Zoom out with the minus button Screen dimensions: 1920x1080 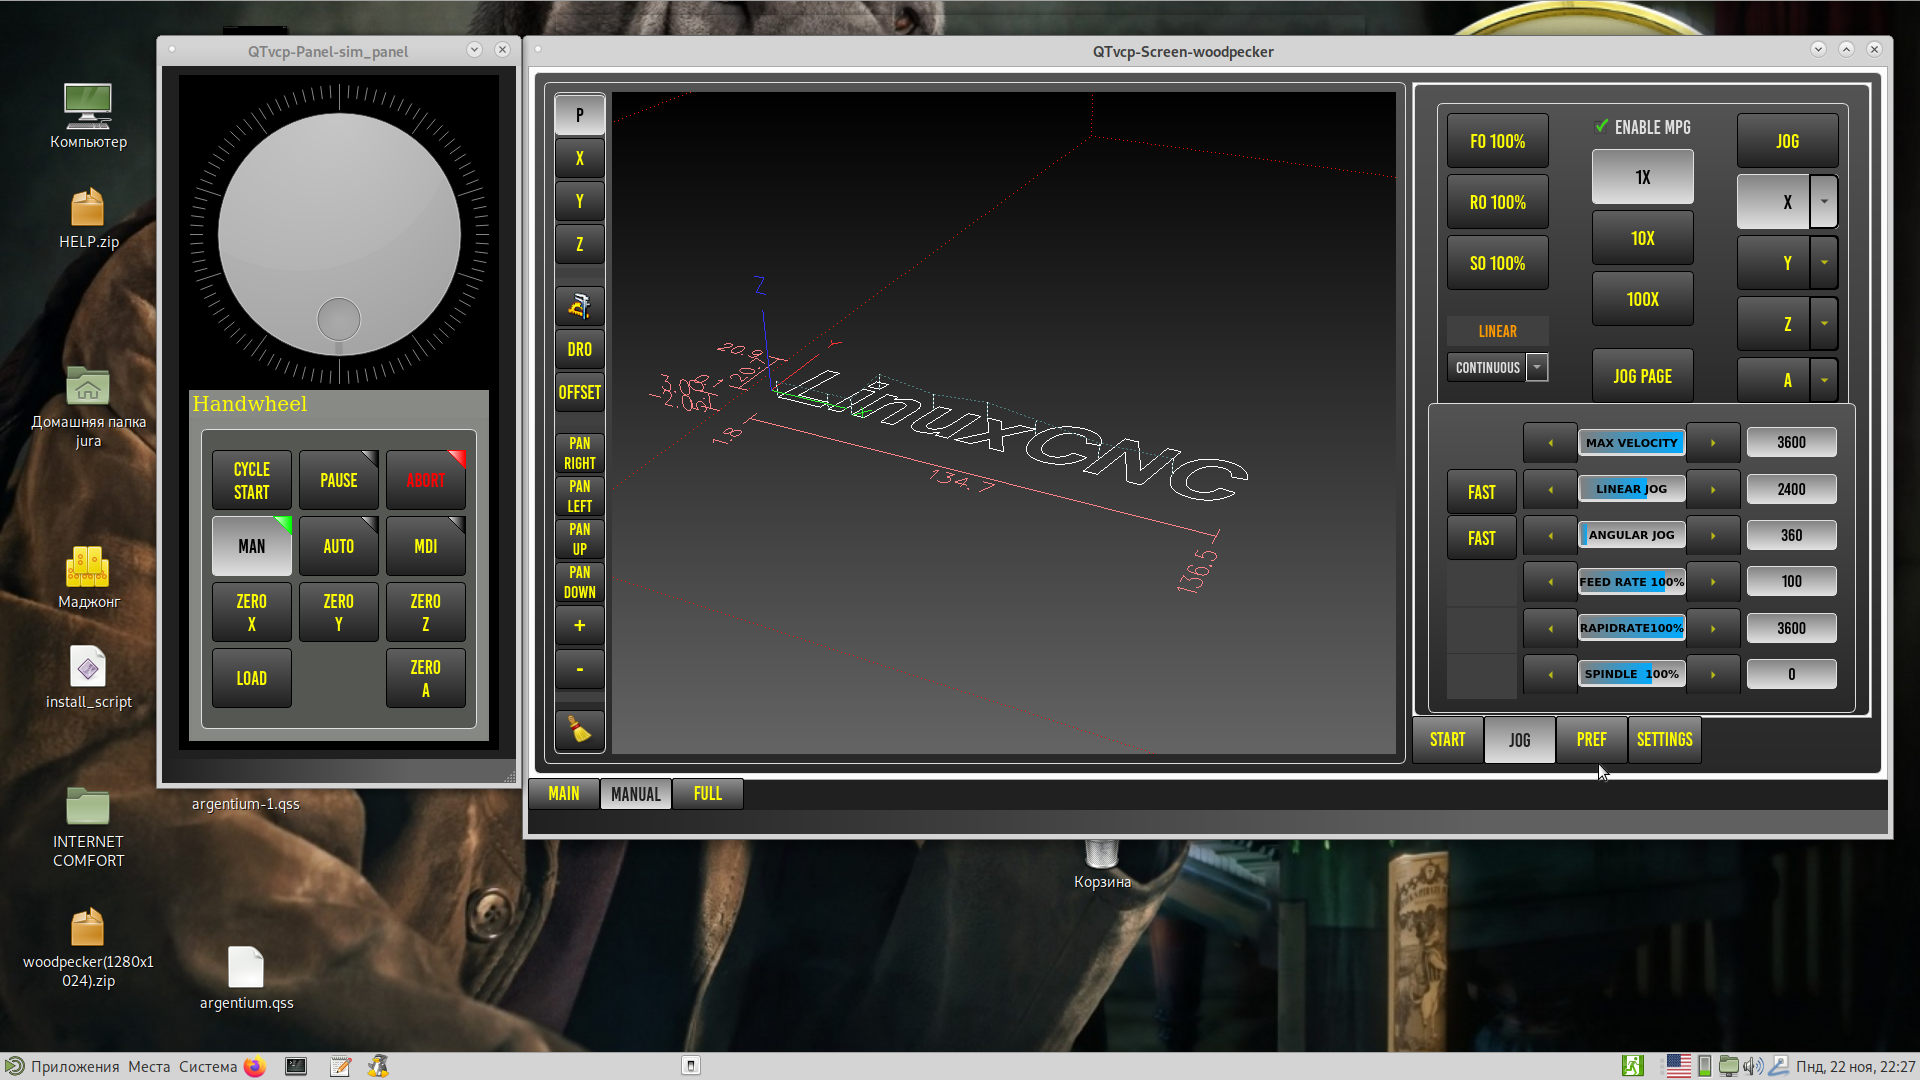tap(579, 669)
